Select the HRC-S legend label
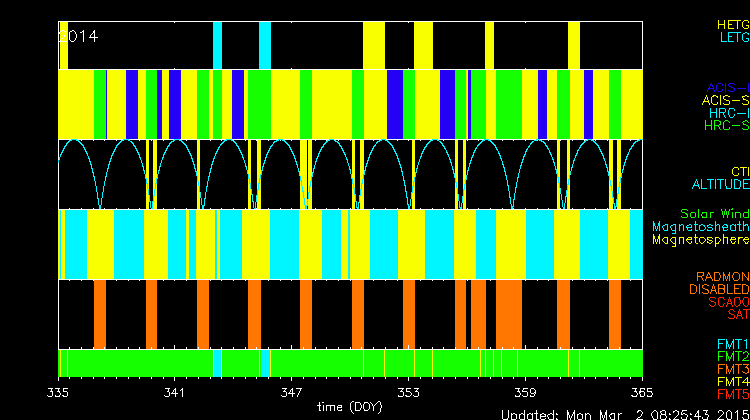Image resolution: width=750 pixels, height=420 pixels. click(726, 126)
